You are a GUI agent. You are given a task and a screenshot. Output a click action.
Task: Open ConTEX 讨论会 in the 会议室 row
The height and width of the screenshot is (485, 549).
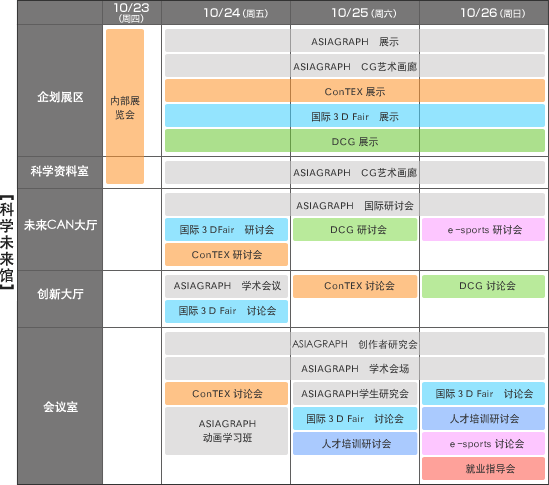(x=227, y=394)
